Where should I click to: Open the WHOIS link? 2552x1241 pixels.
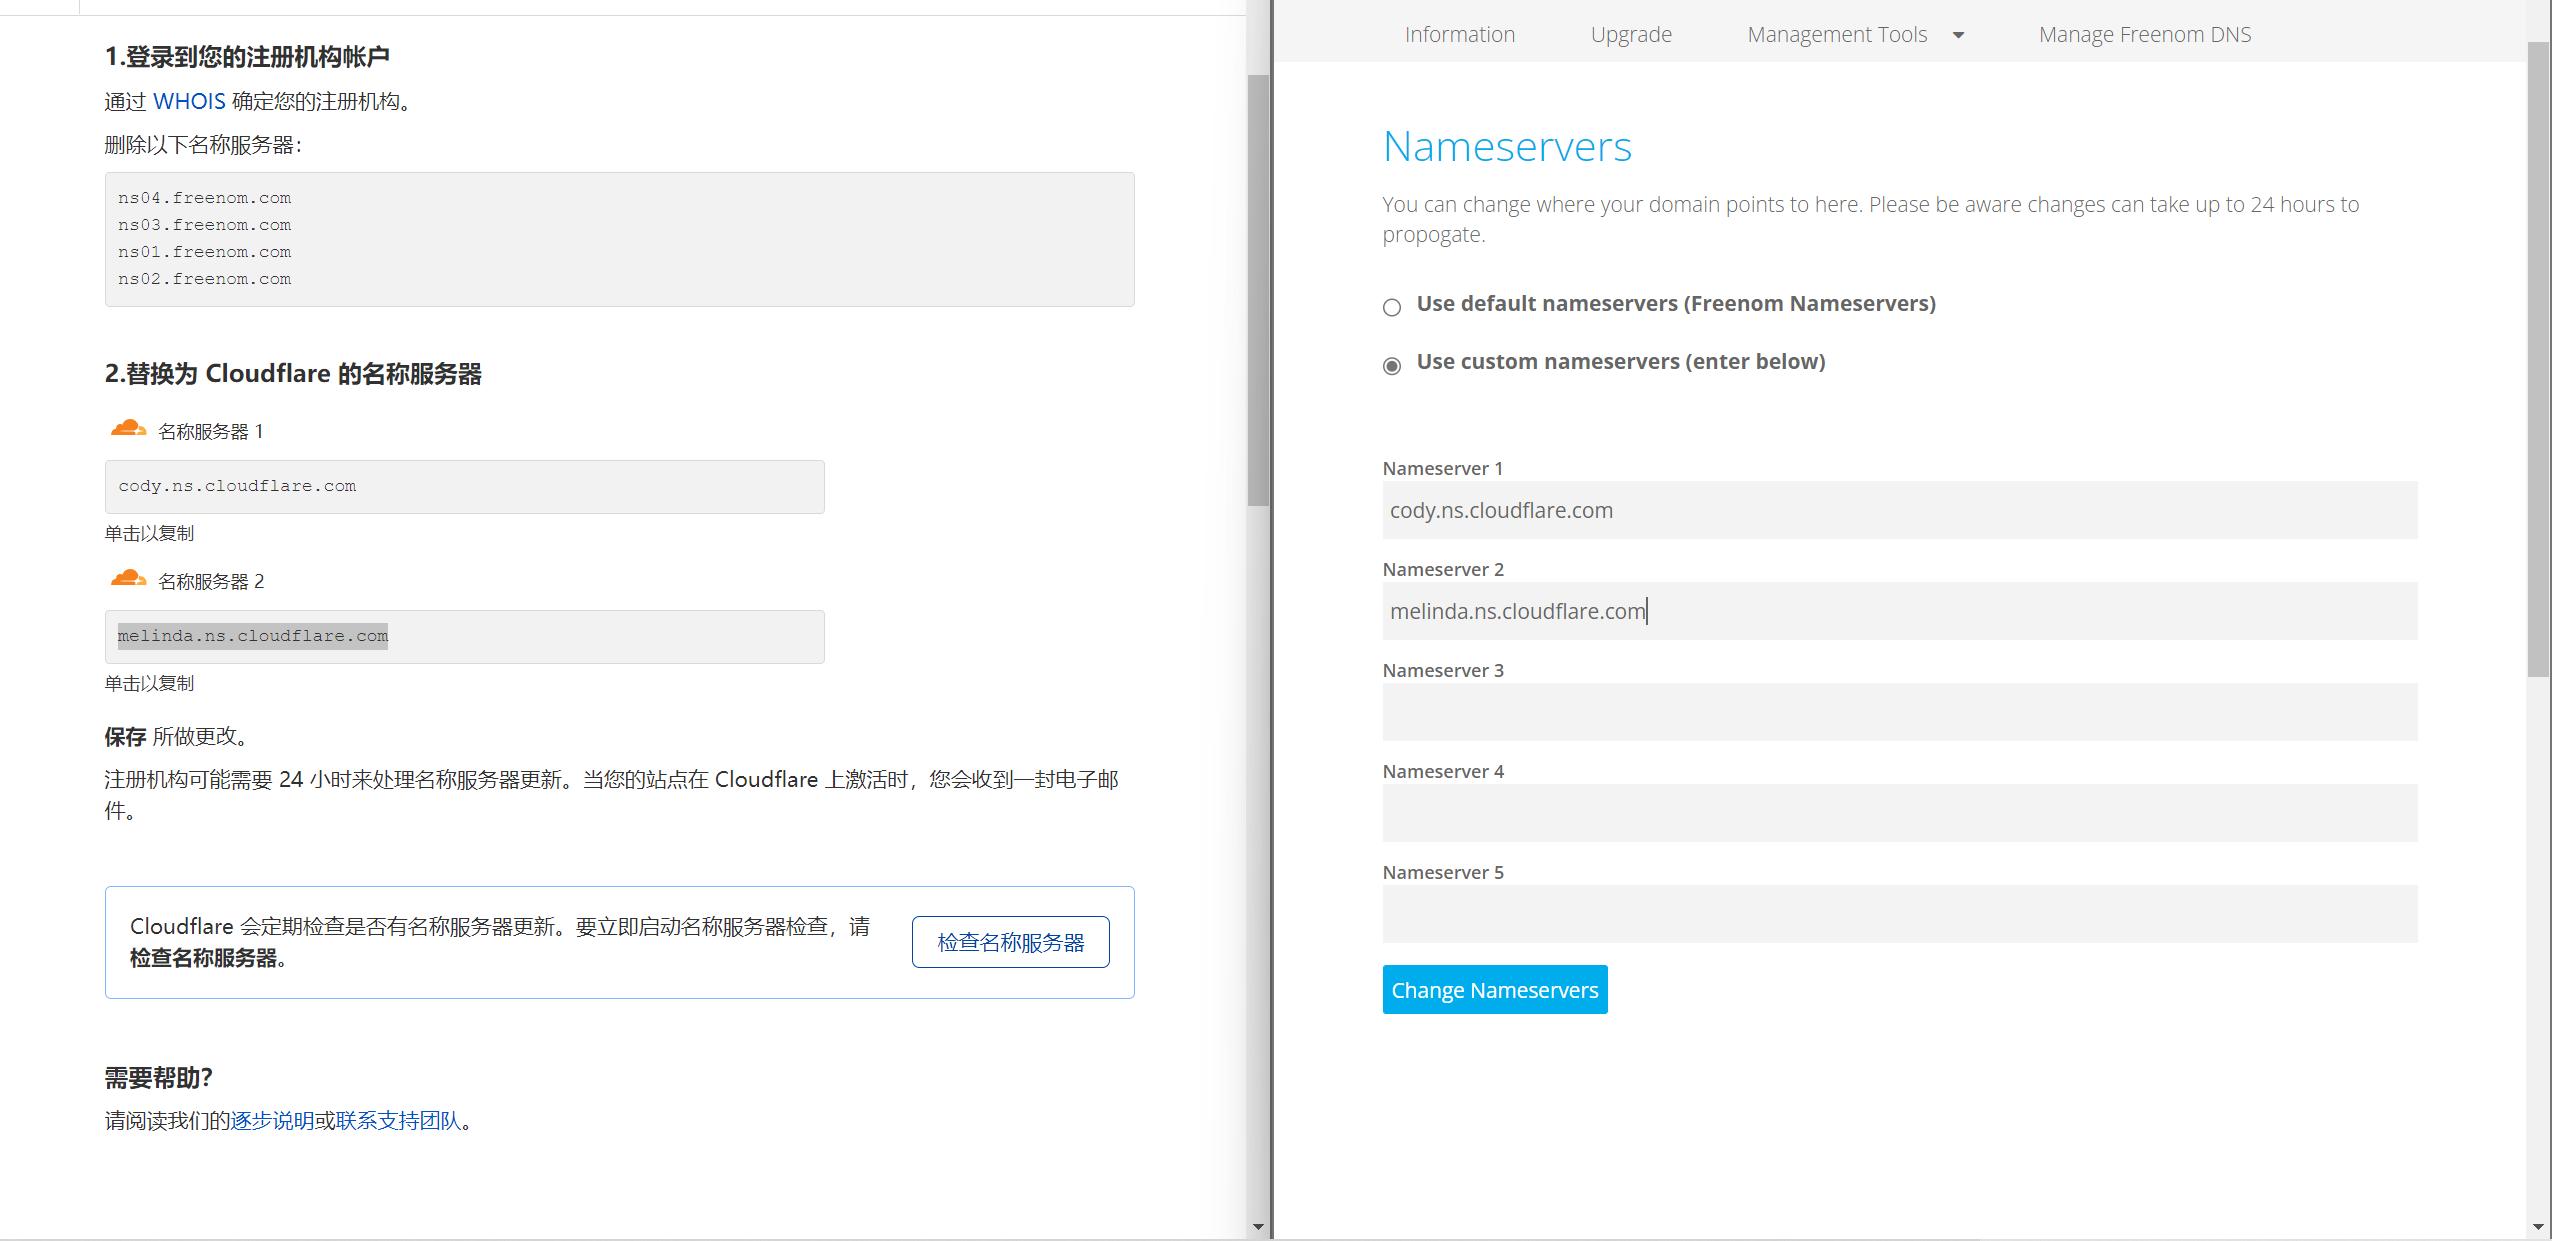(x=189, y=101)
